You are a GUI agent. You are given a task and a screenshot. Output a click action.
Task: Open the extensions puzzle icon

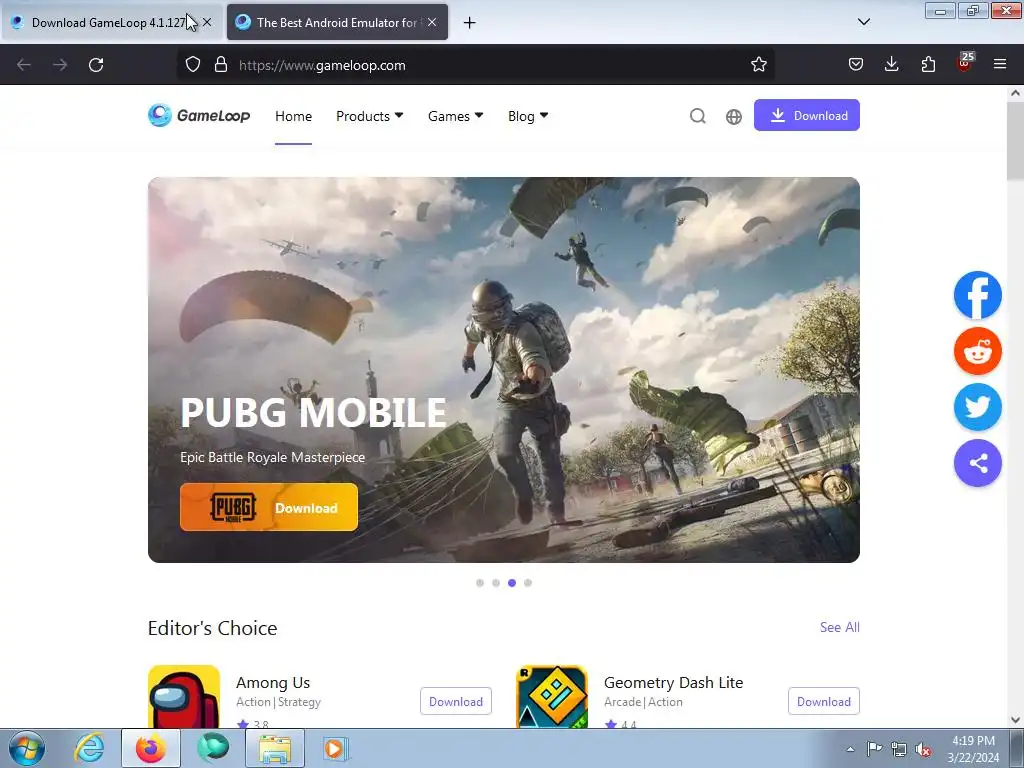pos(928,64)
